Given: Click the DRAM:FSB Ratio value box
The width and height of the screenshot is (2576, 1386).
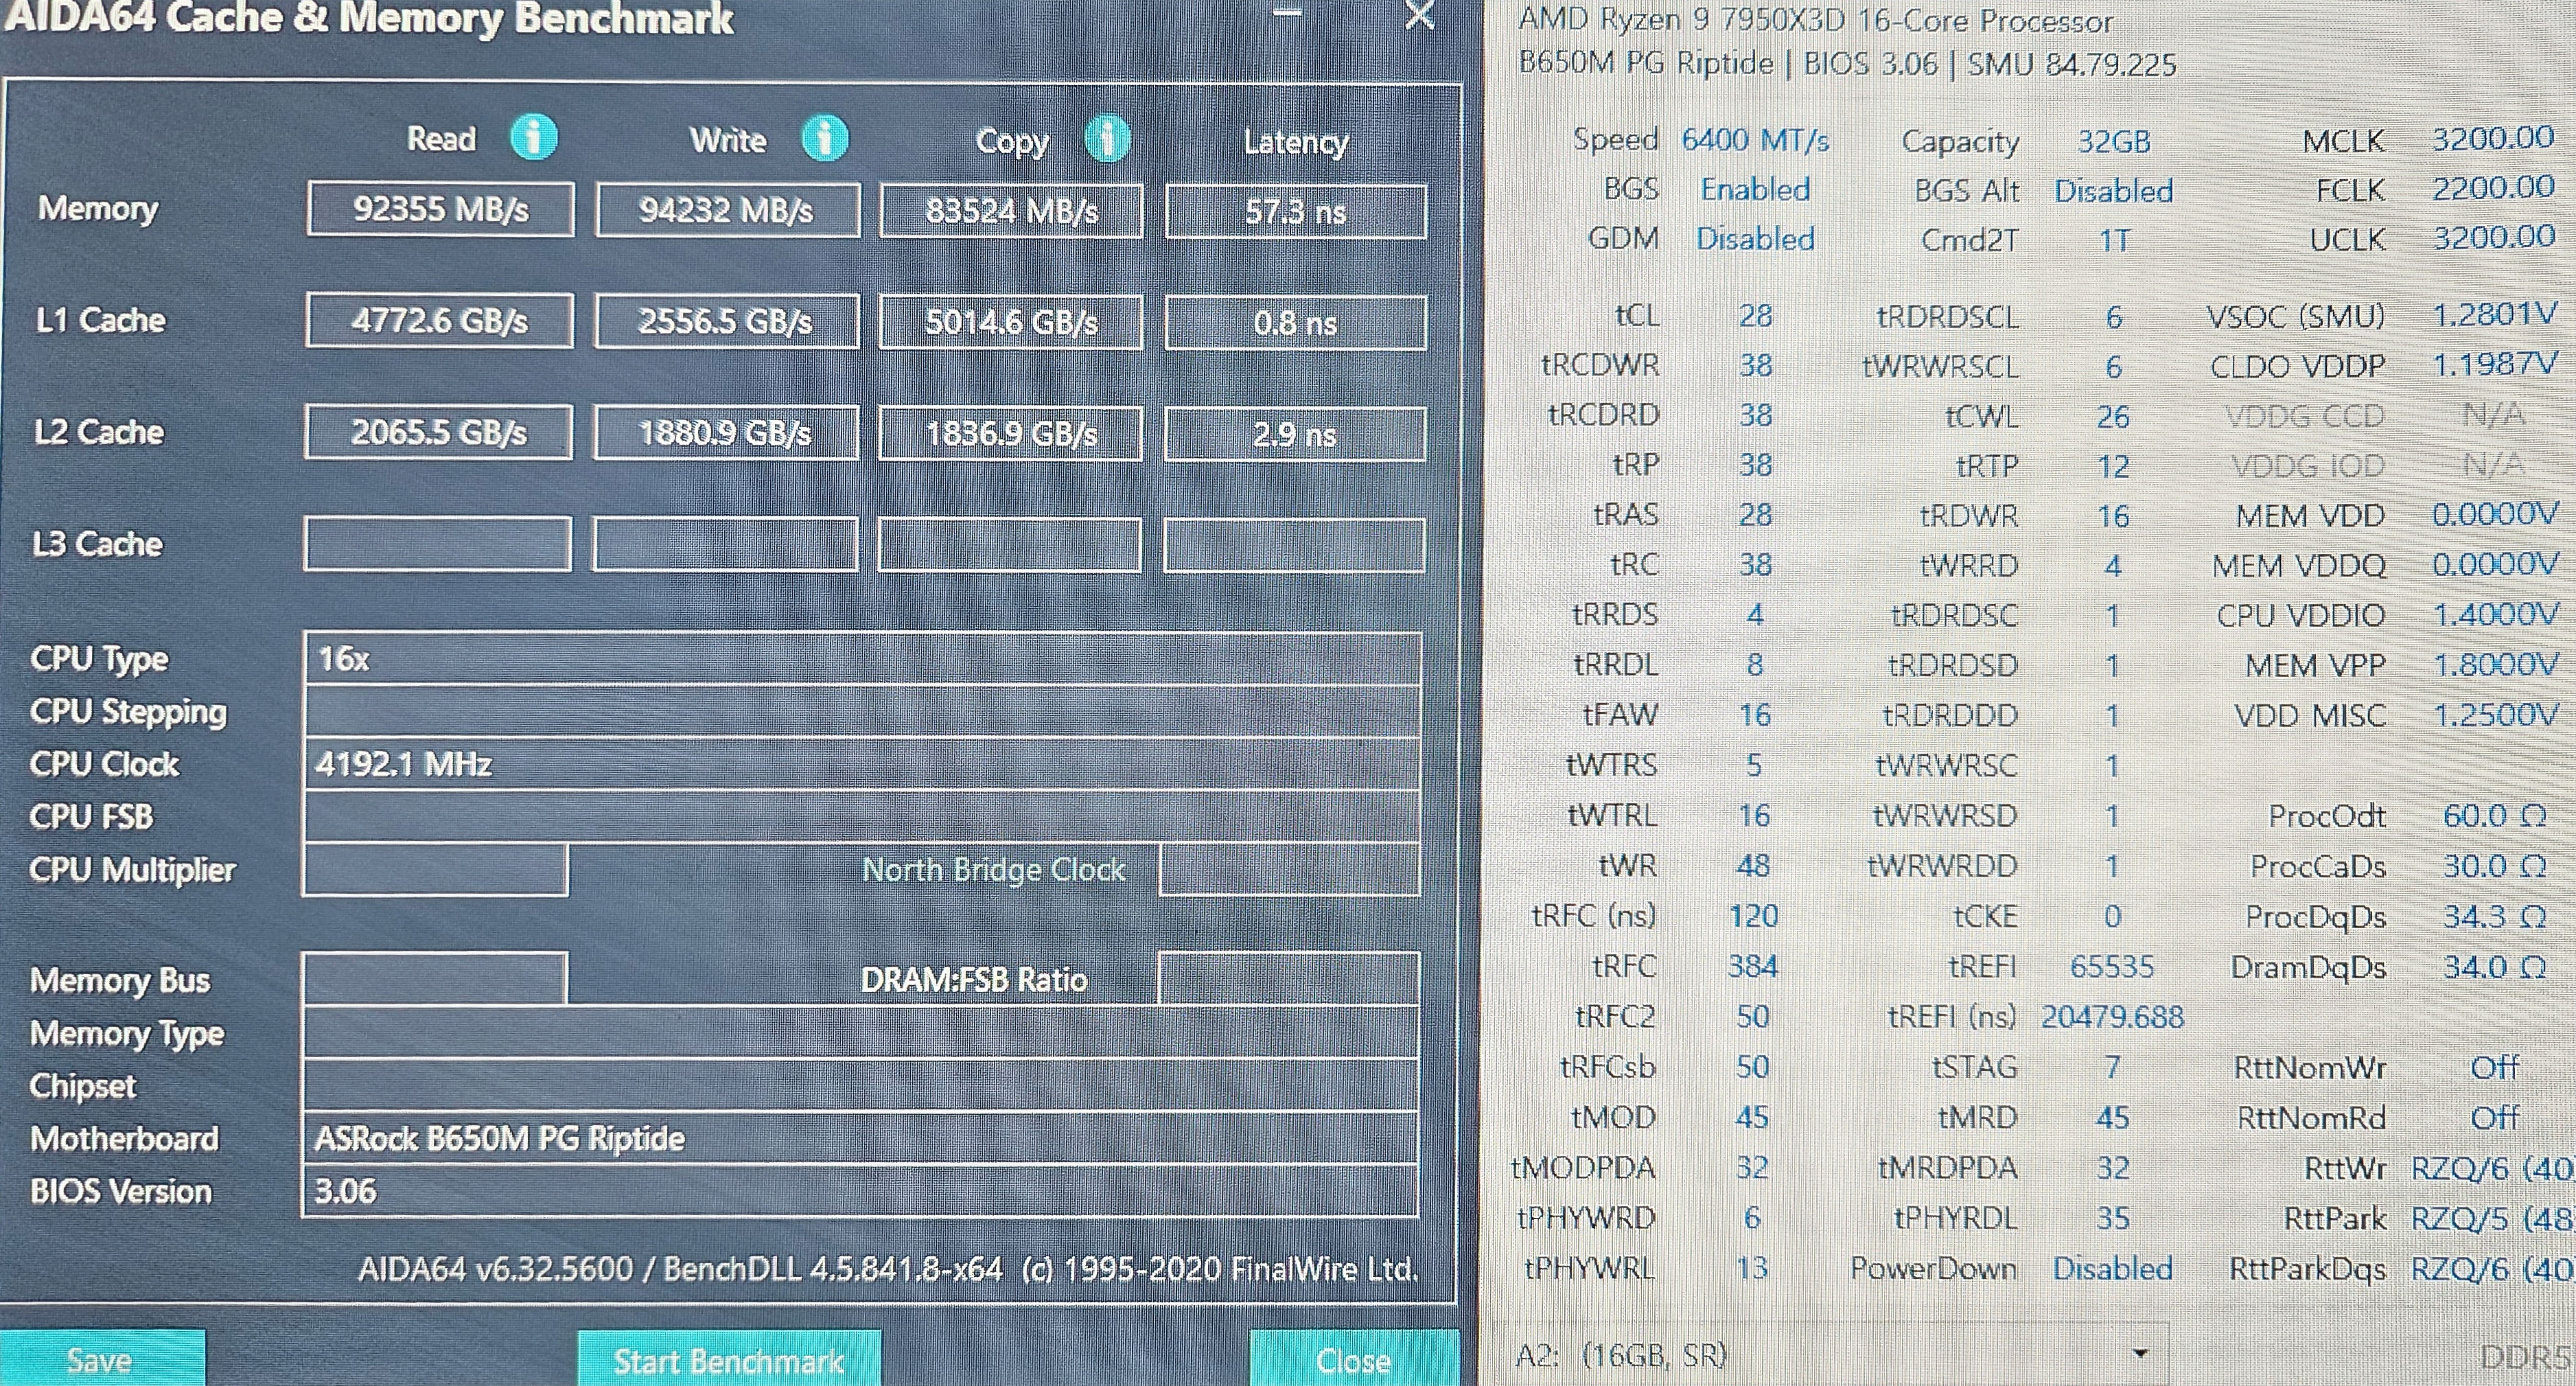Looking at the screenshot, I should [x=1288, y=979].
